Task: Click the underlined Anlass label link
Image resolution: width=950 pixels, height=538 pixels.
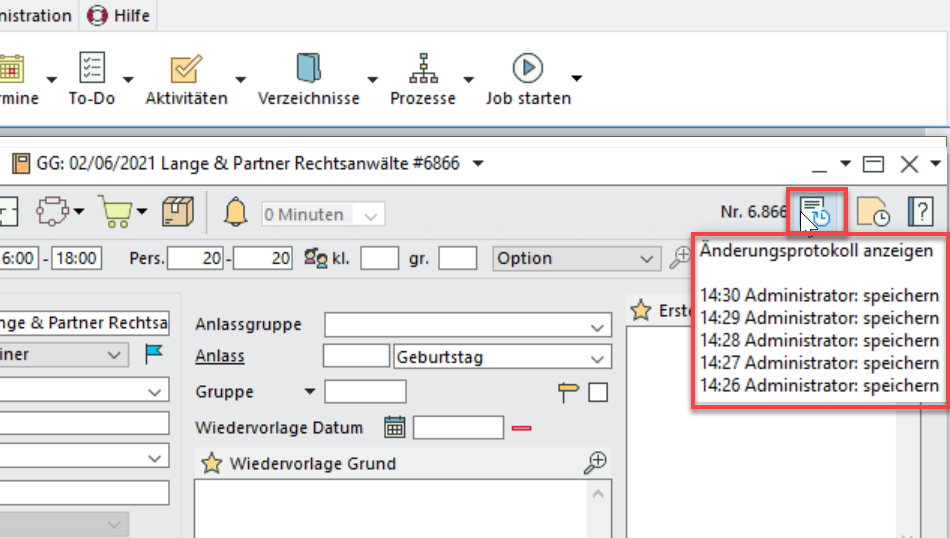Action: [x=220, y=357]
